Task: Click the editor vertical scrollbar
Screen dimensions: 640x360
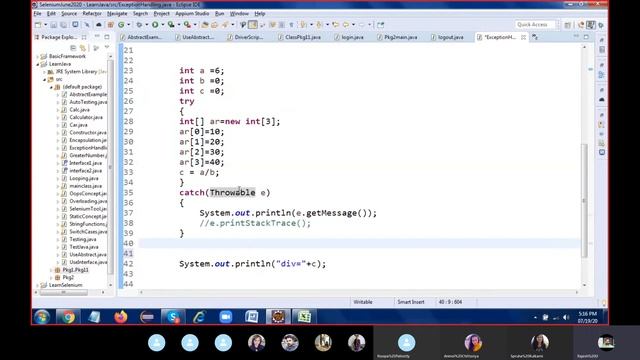Action: (x=584, y=200)
